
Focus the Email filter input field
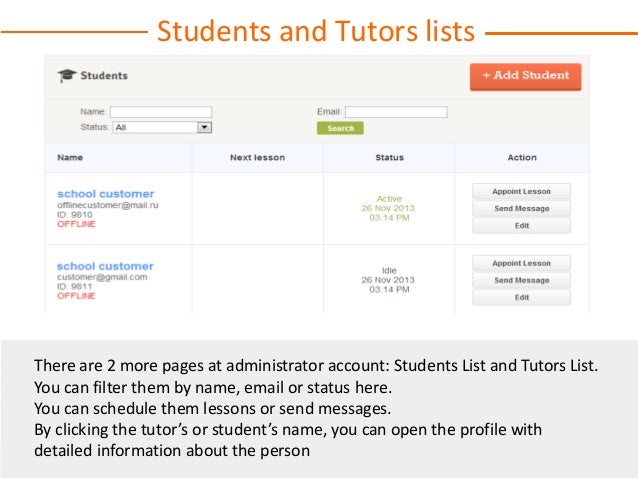click(x=397, y=112)
